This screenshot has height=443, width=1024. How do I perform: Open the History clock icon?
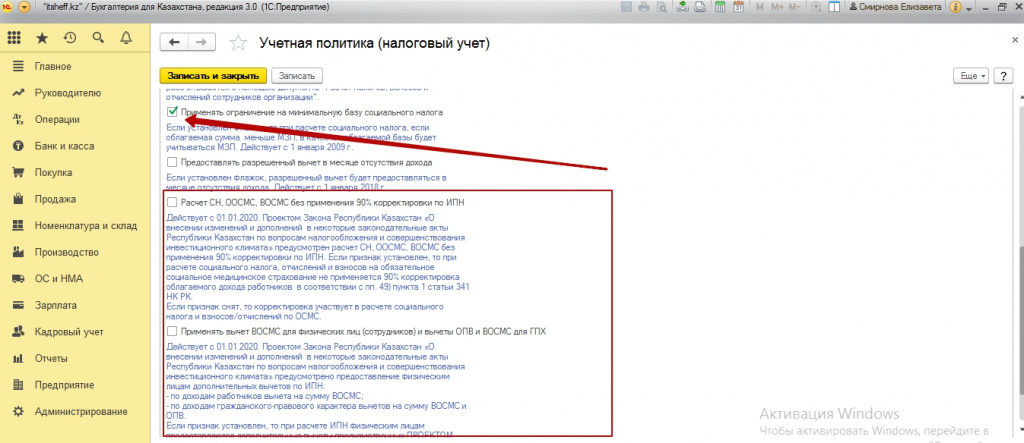pyautogui.click(x=70, y=38)
